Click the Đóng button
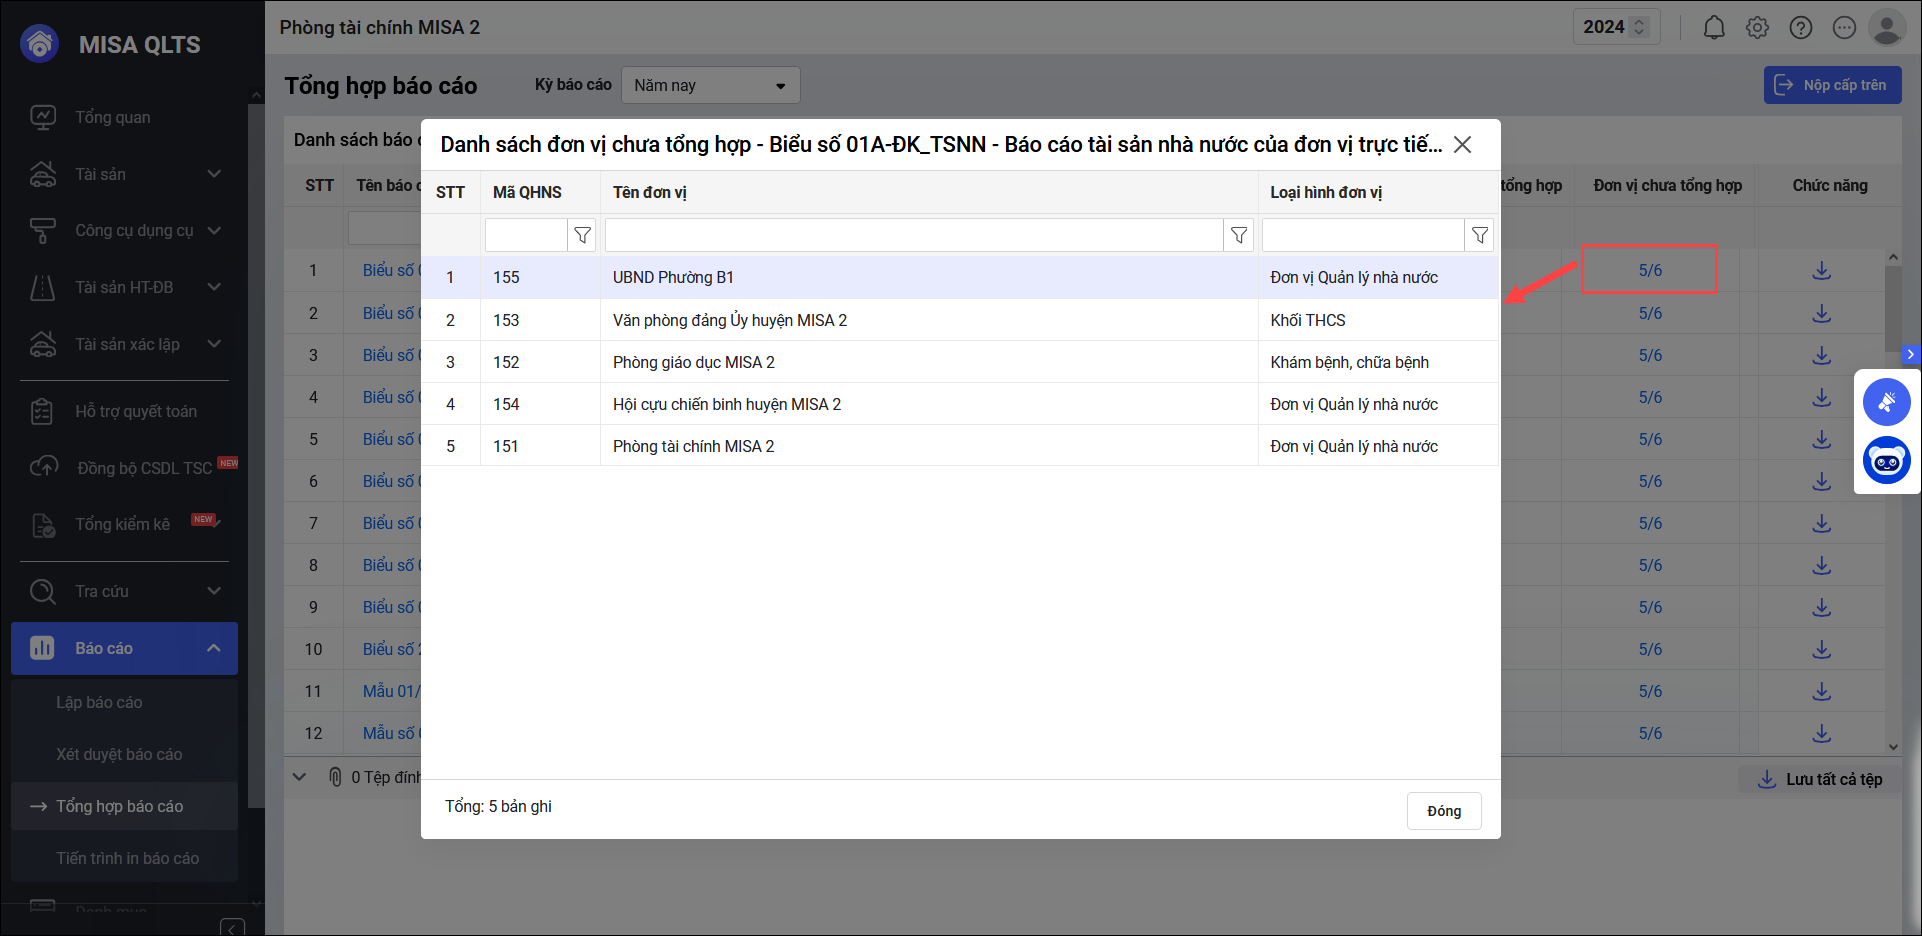This screenshot has height=936, width=1922. click(x=1443, y=811)
